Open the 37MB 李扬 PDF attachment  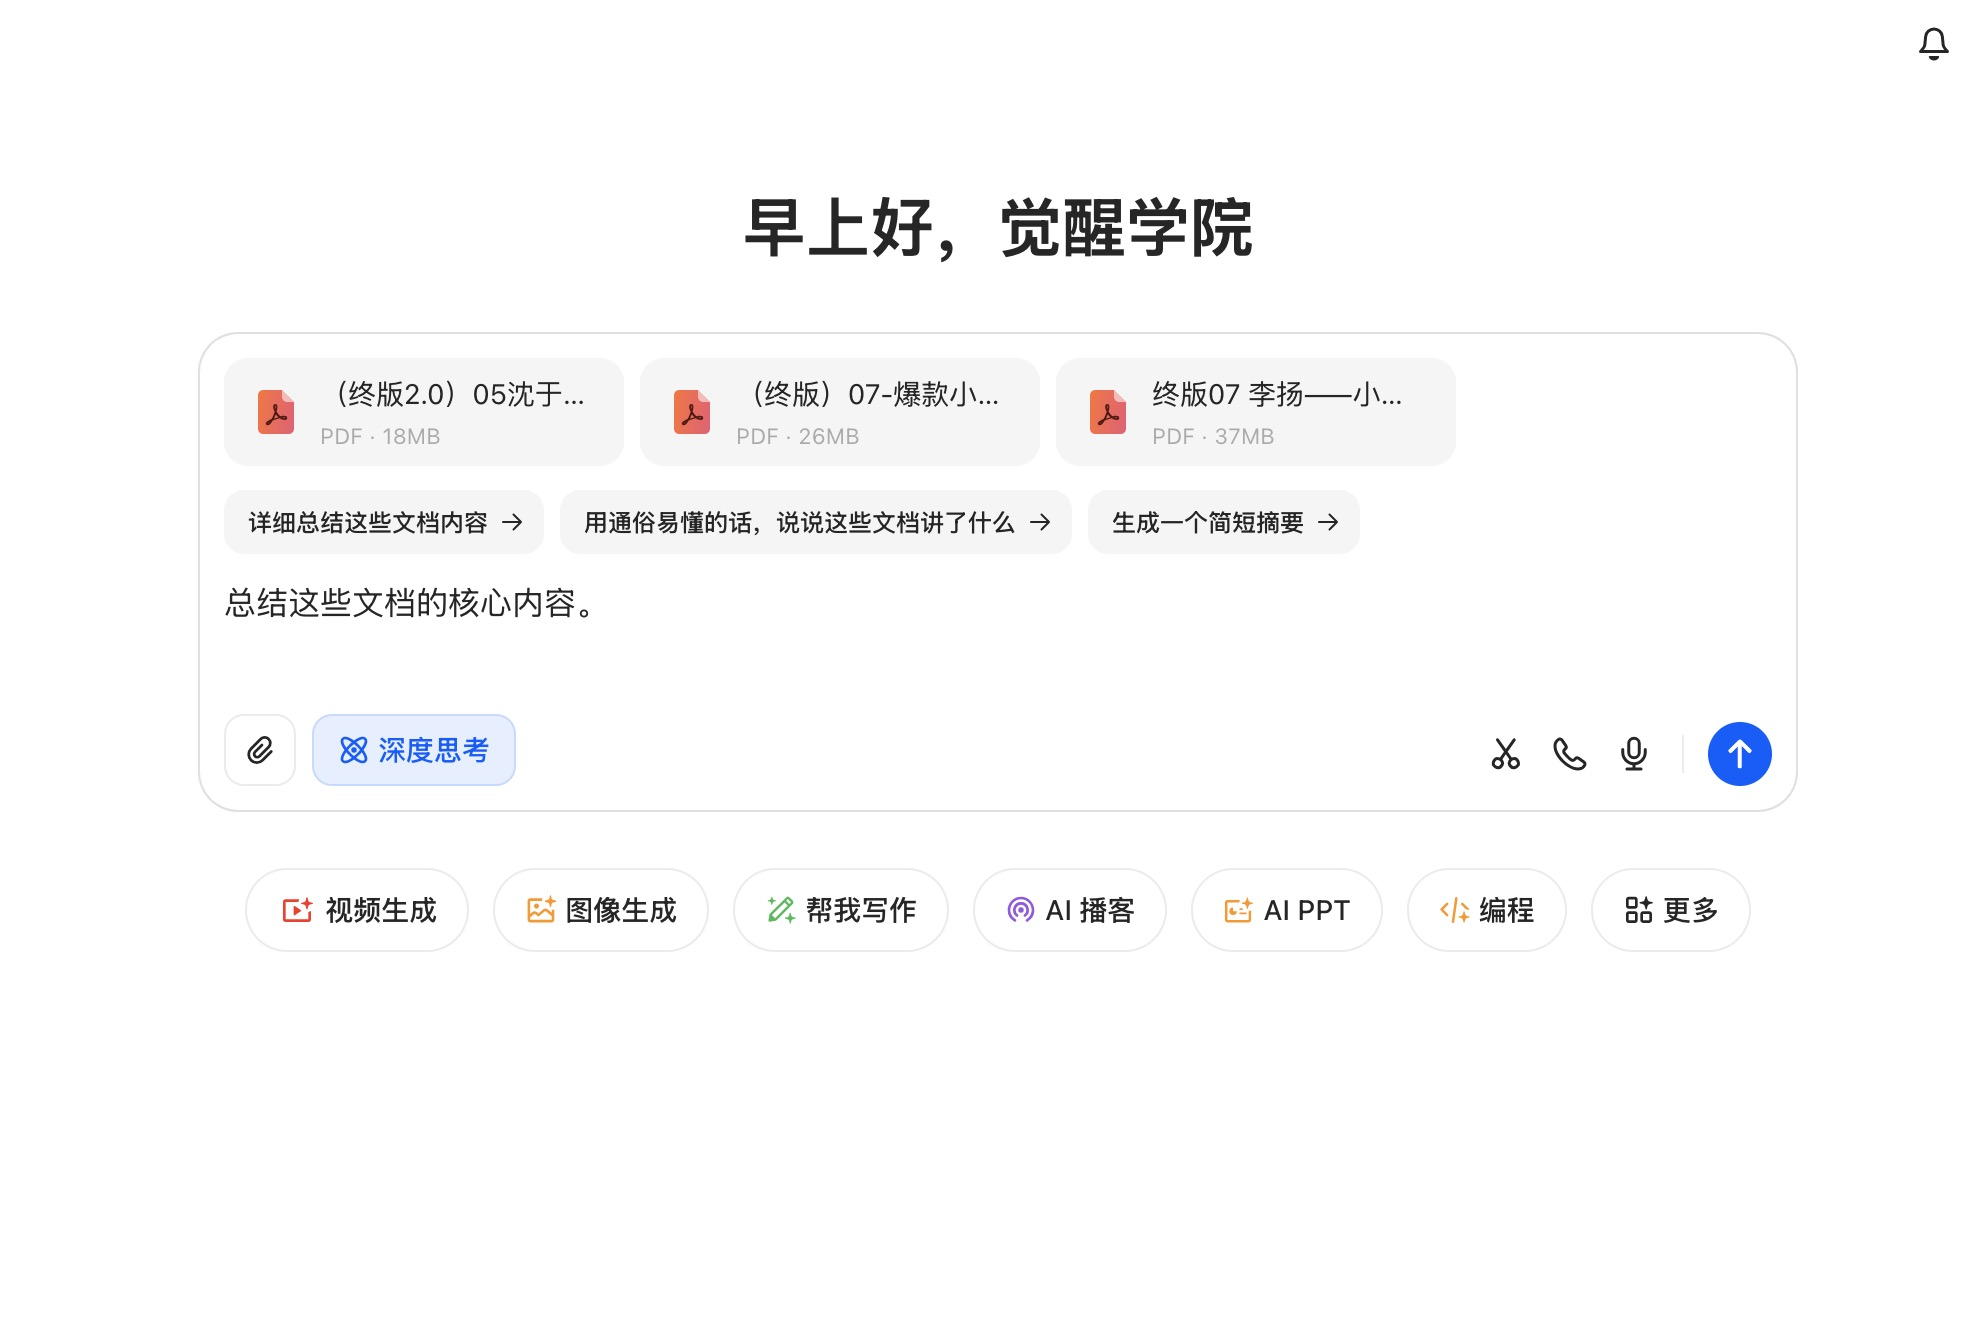(x=1255, y=411)
